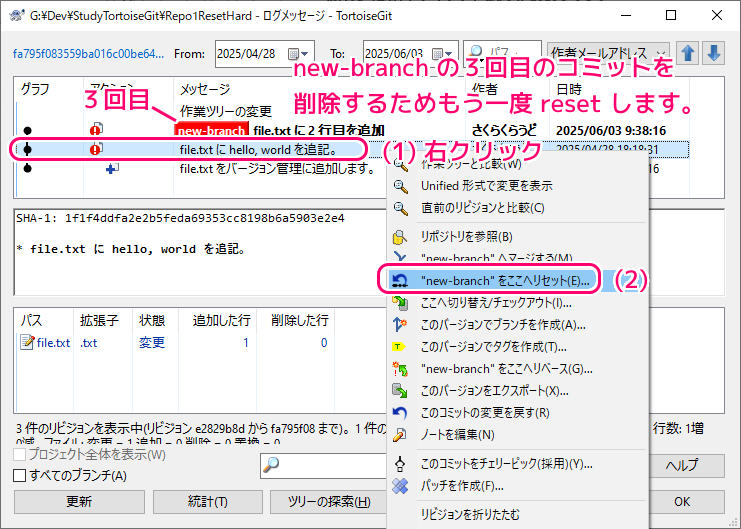Choose '"new-branch" をここへリセット(E)...' menu item
The width and height of the screenshot is (741, 529).
(517, 281)
